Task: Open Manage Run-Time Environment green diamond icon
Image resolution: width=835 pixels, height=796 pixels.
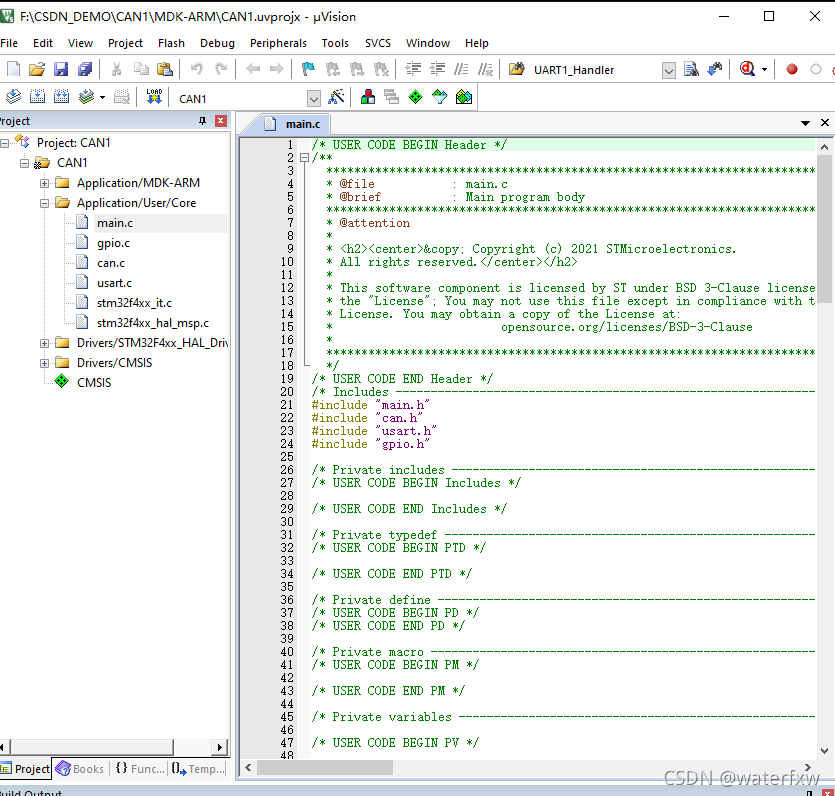Action: pos(415,97)
